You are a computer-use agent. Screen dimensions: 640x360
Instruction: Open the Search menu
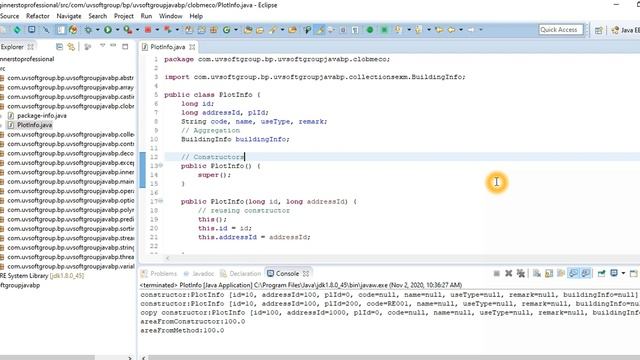pyautogui.click(x=98, y=16)
